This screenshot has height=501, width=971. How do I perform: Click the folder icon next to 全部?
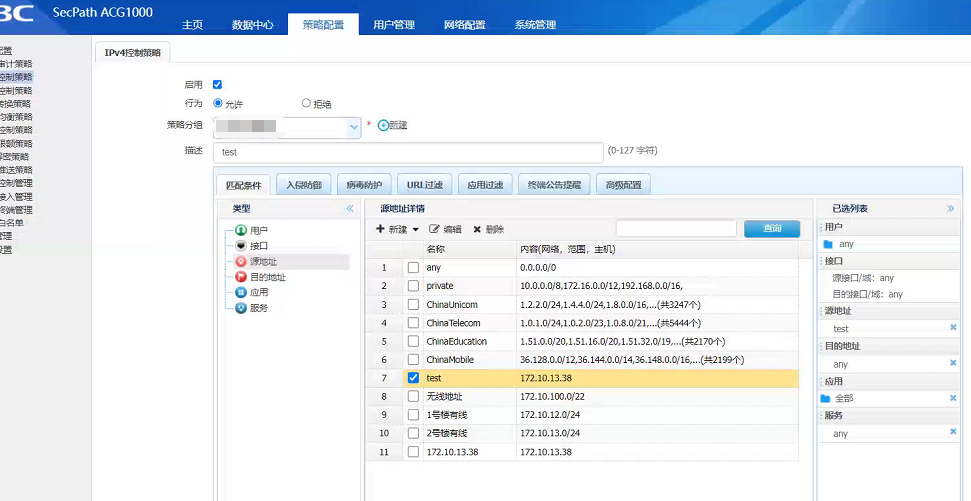coord(825,398)
